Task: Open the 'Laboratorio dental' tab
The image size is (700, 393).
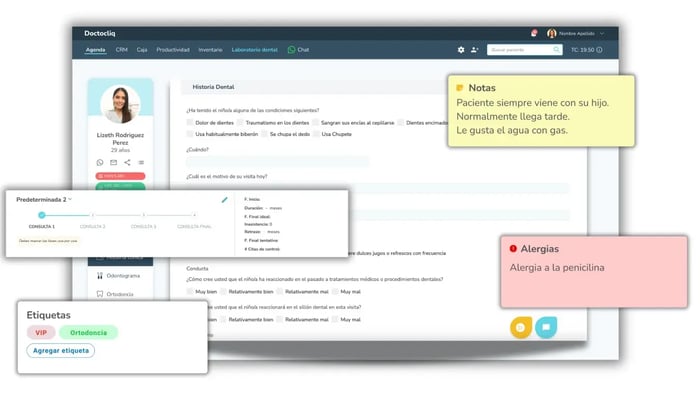Action: 254,50
